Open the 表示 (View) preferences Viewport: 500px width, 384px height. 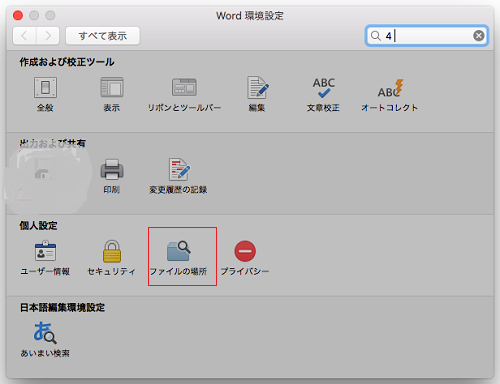coord(112,94)
